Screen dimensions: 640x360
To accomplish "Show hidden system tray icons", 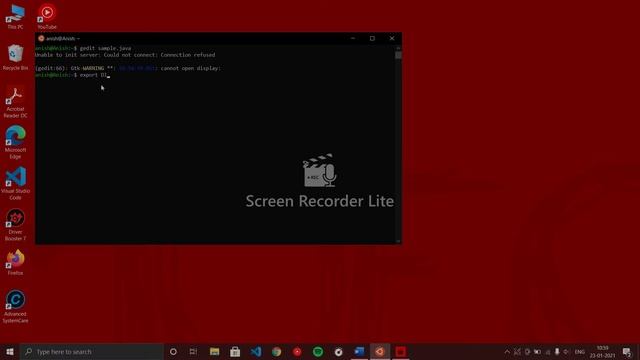I will (507, 351).
